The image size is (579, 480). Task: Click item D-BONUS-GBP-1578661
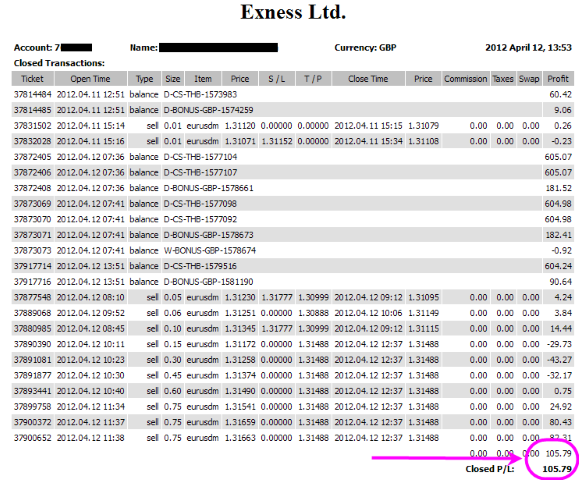point(209,188)
